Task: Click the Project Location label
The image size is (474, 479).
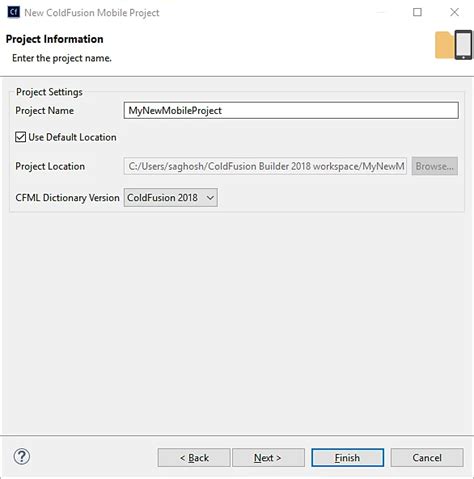Action: 50,166
